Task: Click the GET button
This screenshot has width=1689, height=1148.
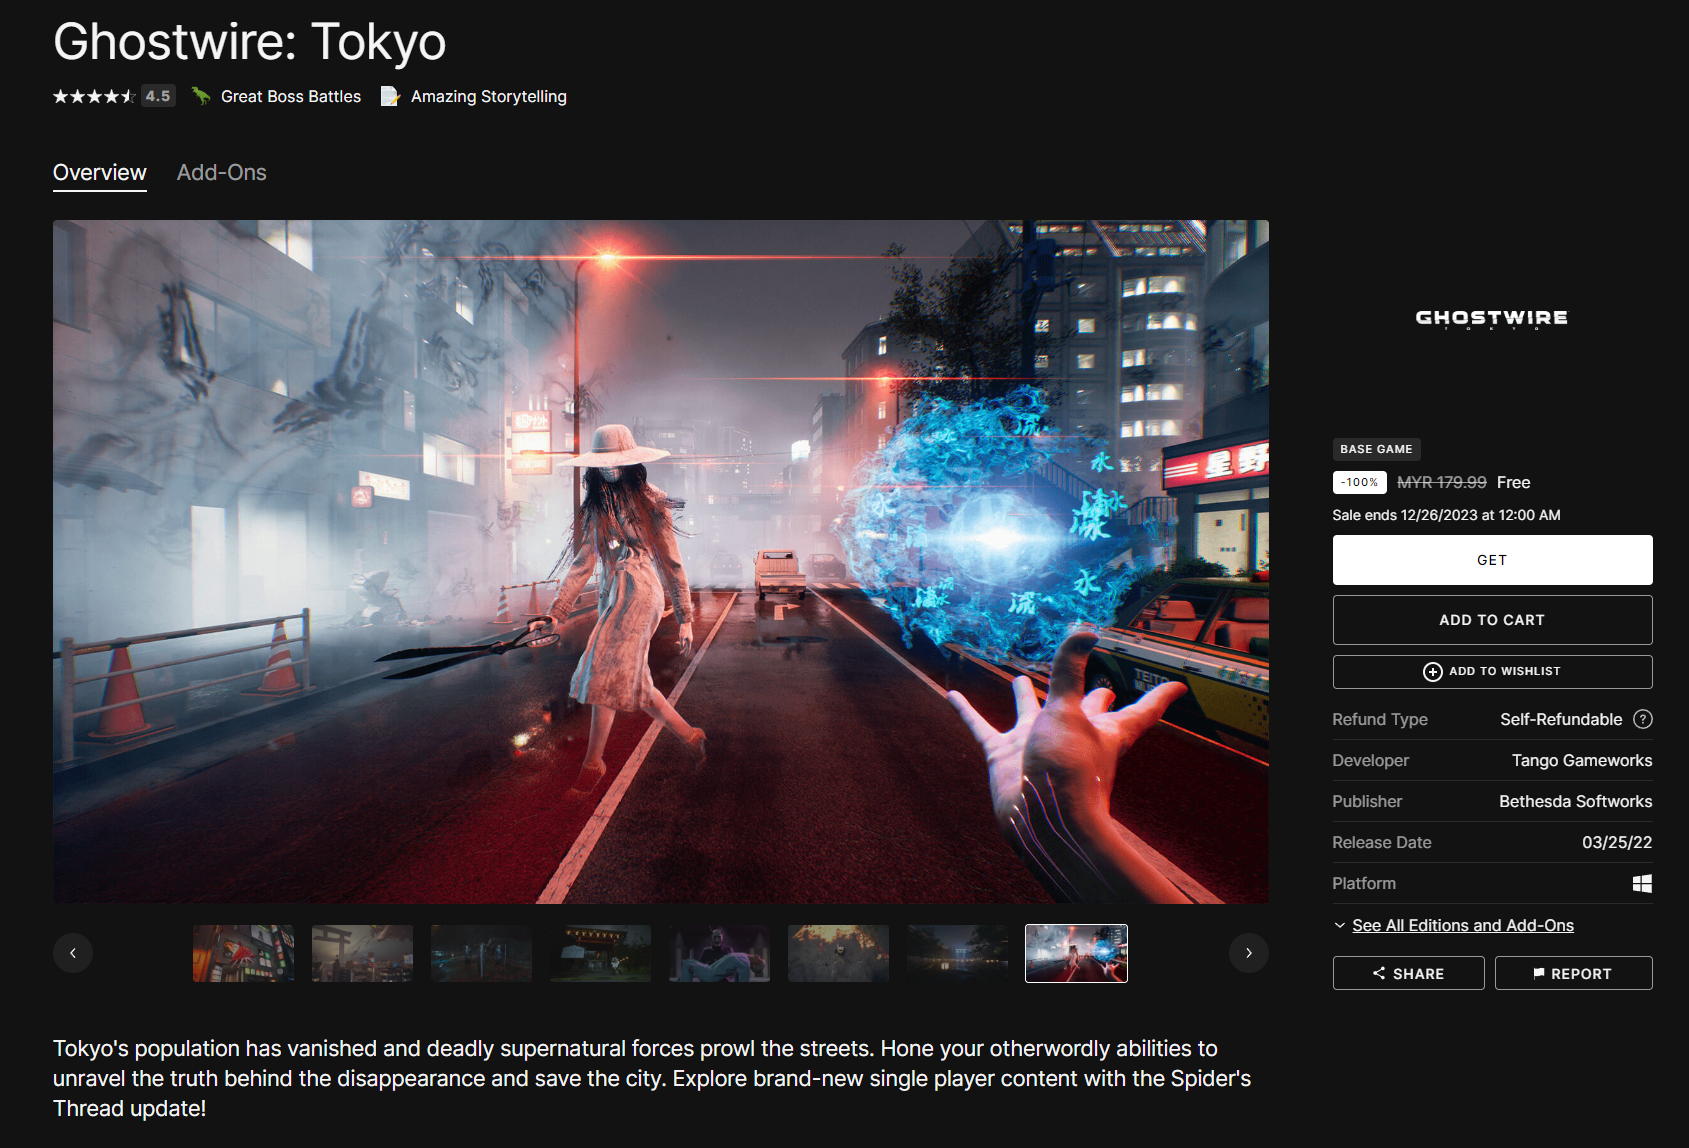Action: tap(1492, 560)
